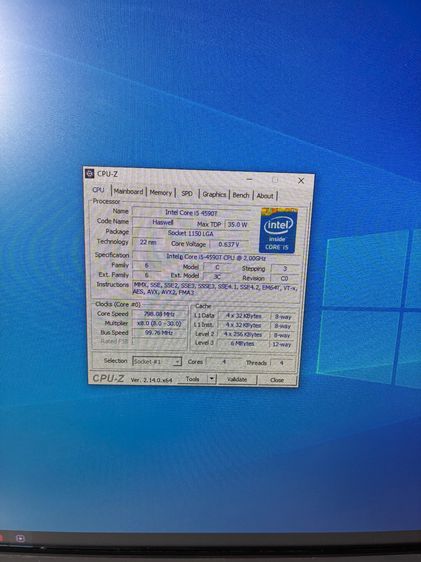Click the Haswell code name value
This screenshot has width=421, height=562.
[163, 222]
